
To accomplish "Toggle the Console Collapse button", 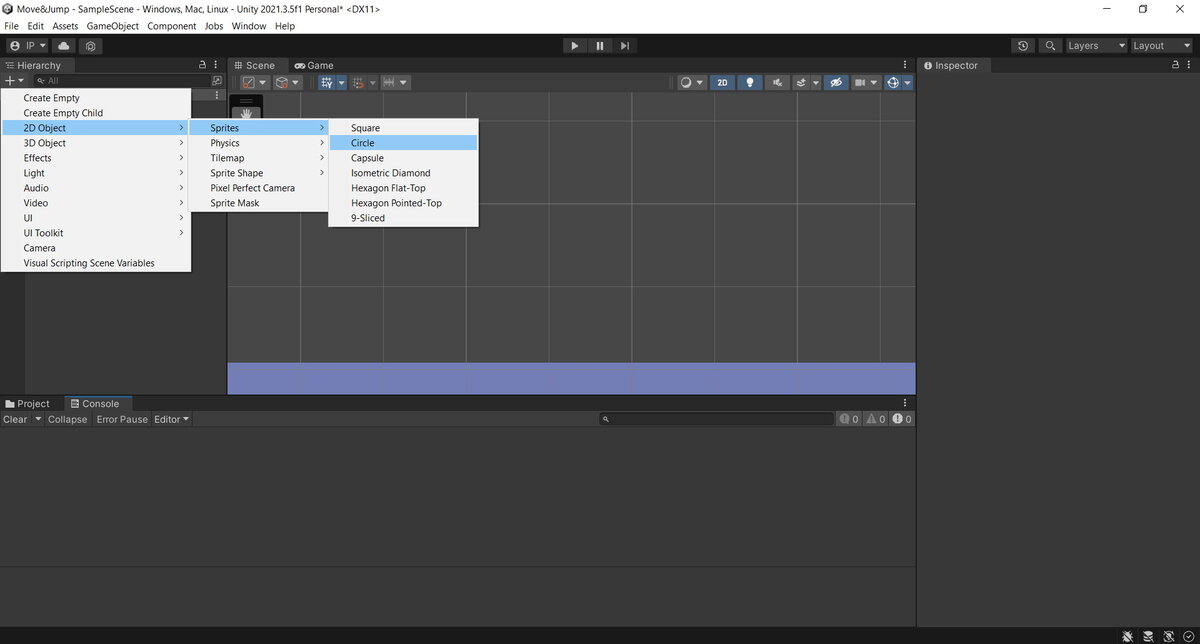I will pyautogui.click(x=68, y=419).
